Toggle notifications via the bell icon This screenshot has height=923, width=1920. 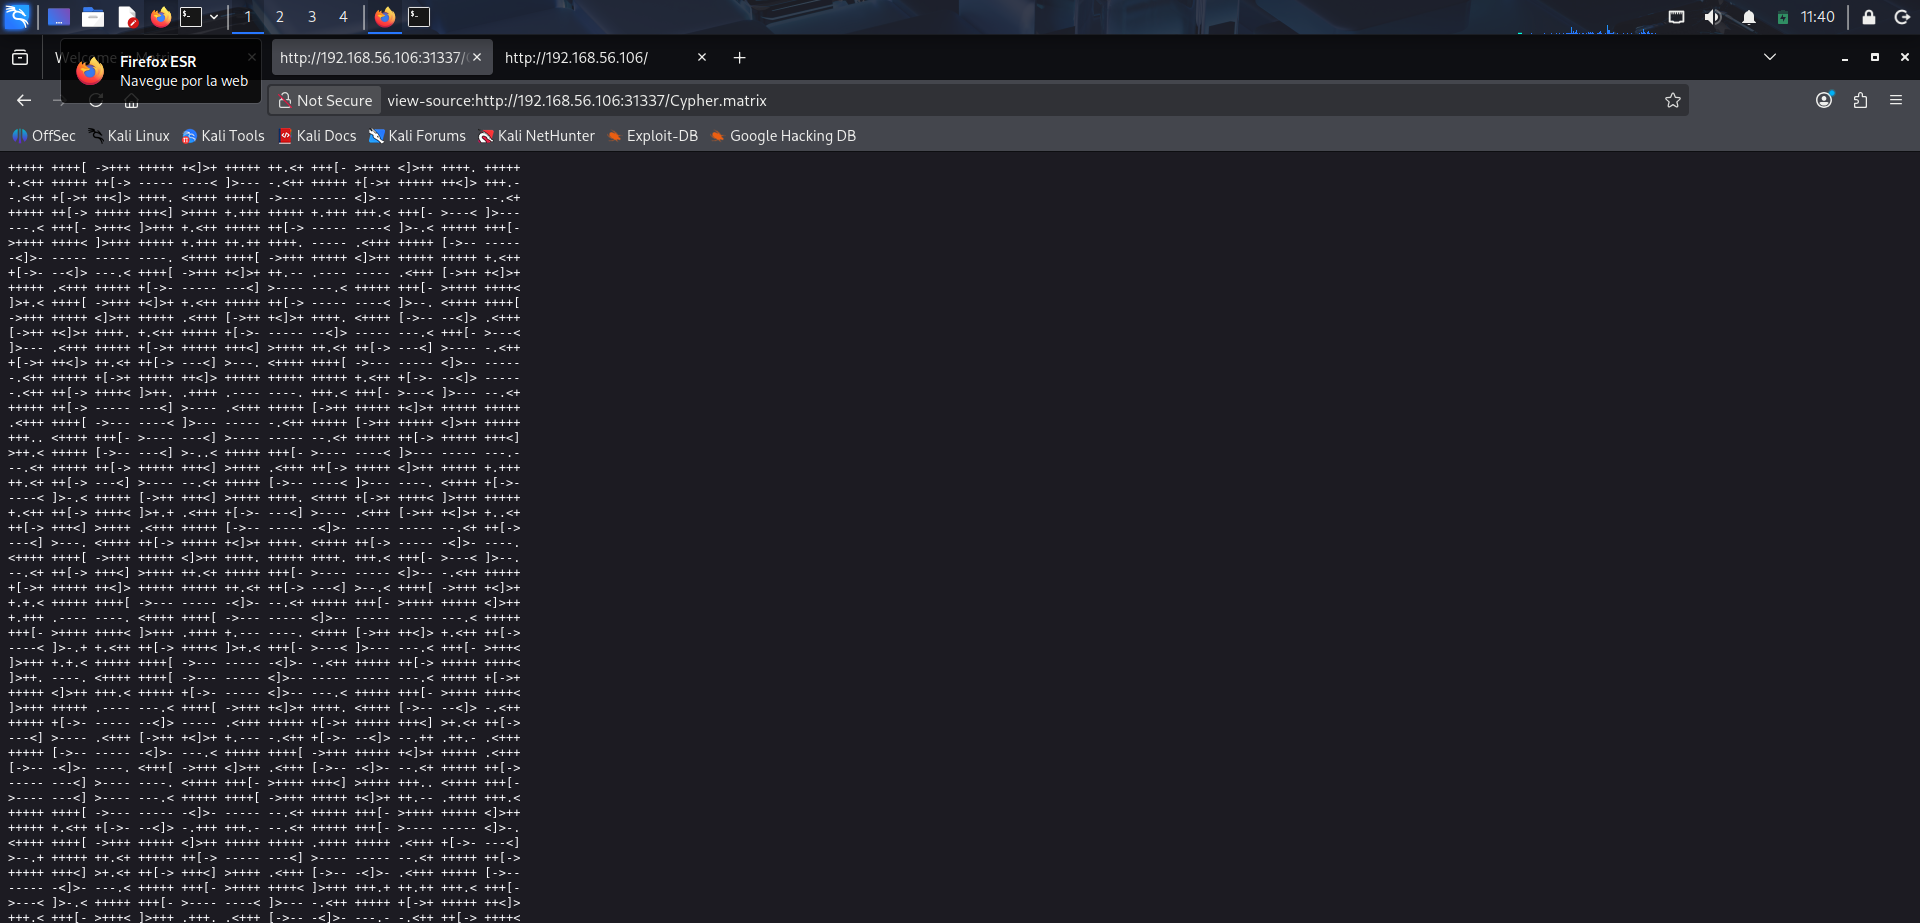tap(1748, 17)
